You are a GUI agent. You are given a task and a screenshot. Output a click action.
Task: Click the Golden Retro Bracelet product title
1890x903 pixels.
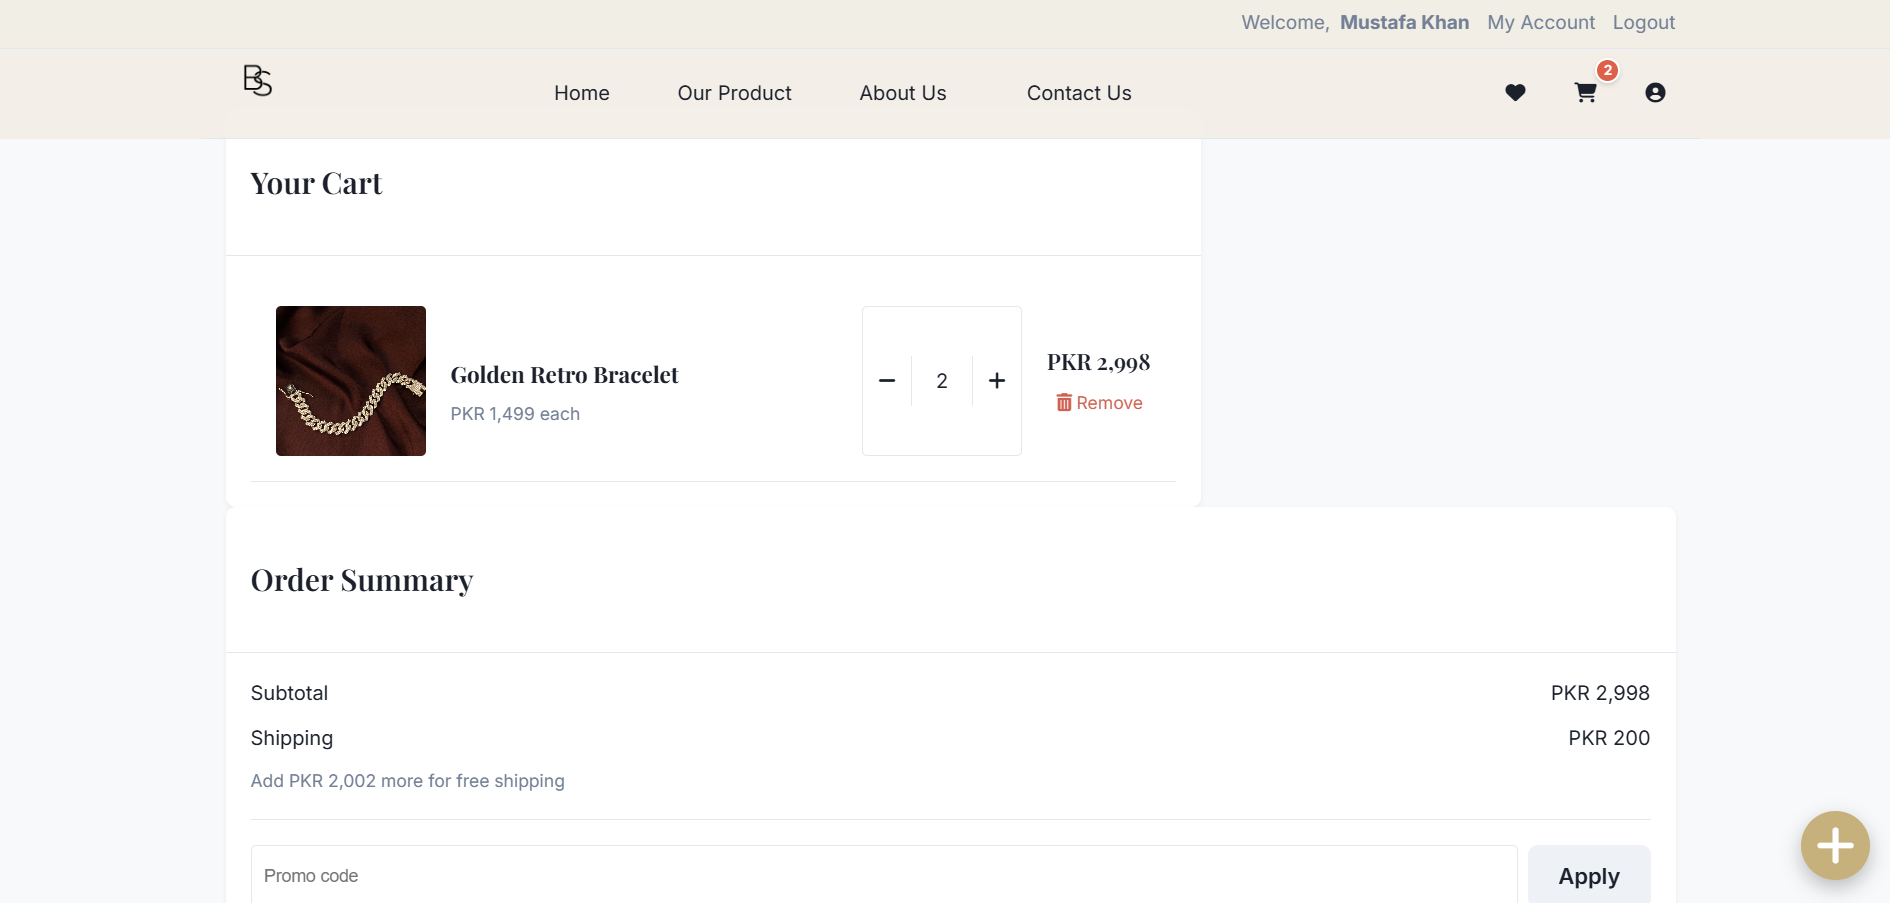click(564, 375)
